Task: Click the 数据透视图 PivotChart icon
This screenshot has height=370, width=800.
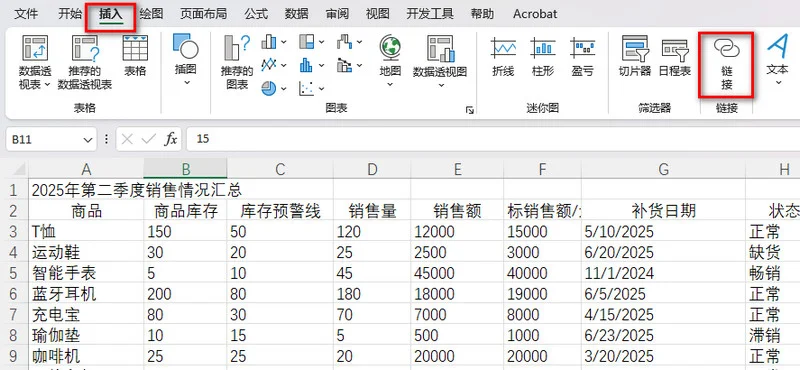Action: (x=441, y=48)
